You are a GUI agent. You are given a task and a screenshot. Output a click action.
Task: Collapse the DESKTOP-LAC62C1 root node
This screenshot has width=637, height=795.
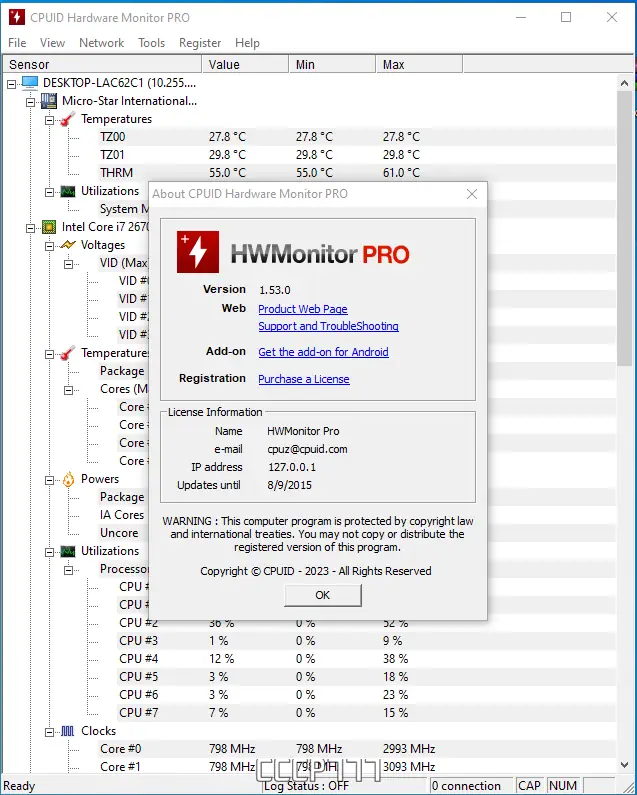11,84
